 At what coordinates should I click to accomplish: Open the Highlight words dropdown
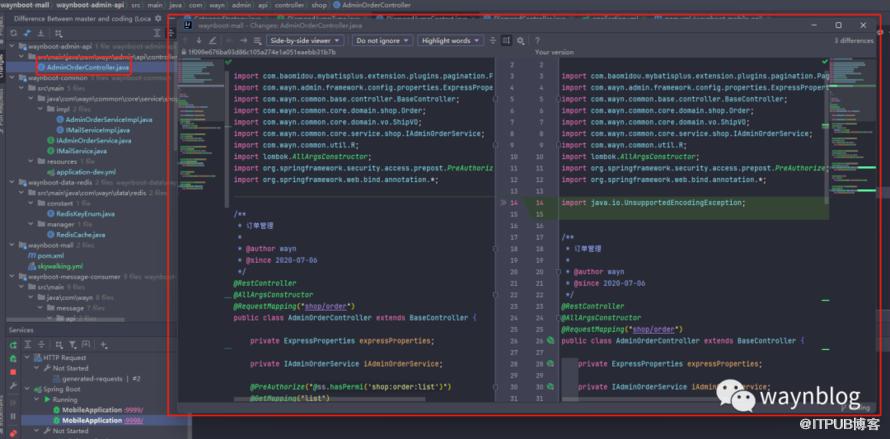coord(449,41)
